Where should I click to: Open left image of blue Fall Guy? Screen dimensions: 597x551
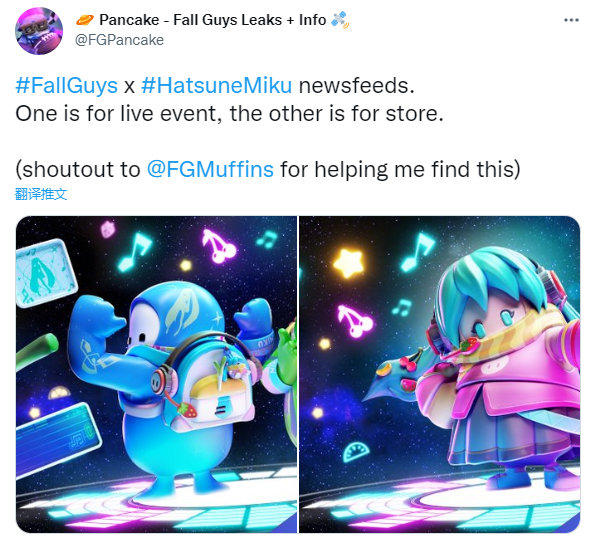[156, 374]
